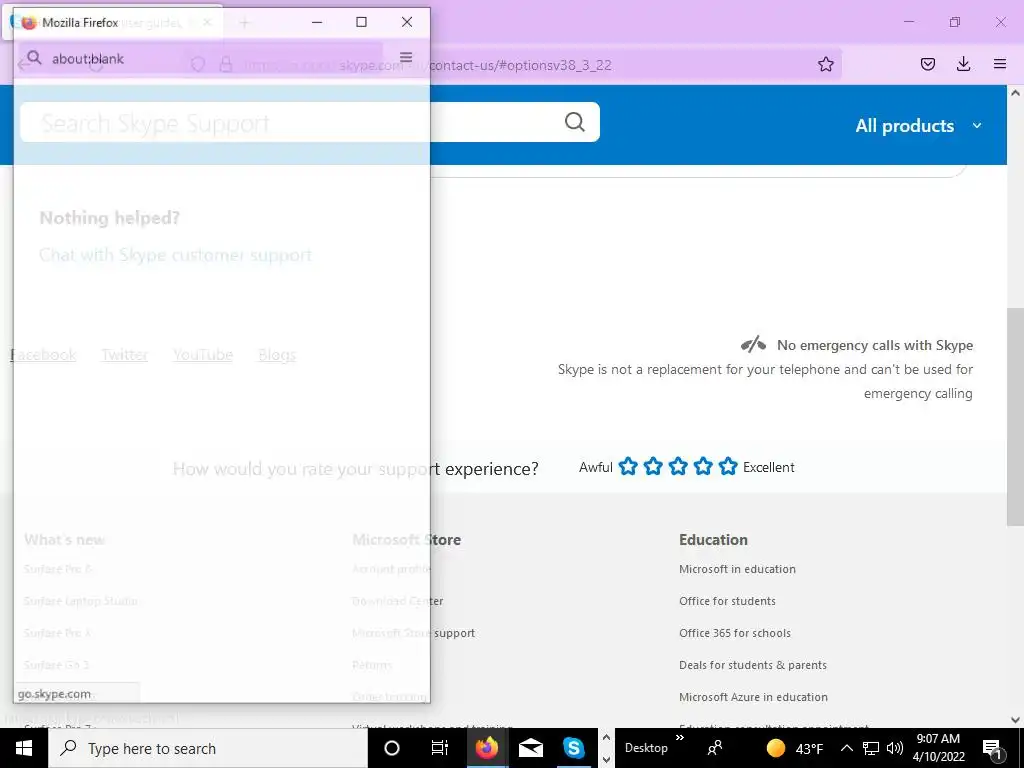
Task: Open the volume speaker tray icon
Action: (x=895, y=748)
